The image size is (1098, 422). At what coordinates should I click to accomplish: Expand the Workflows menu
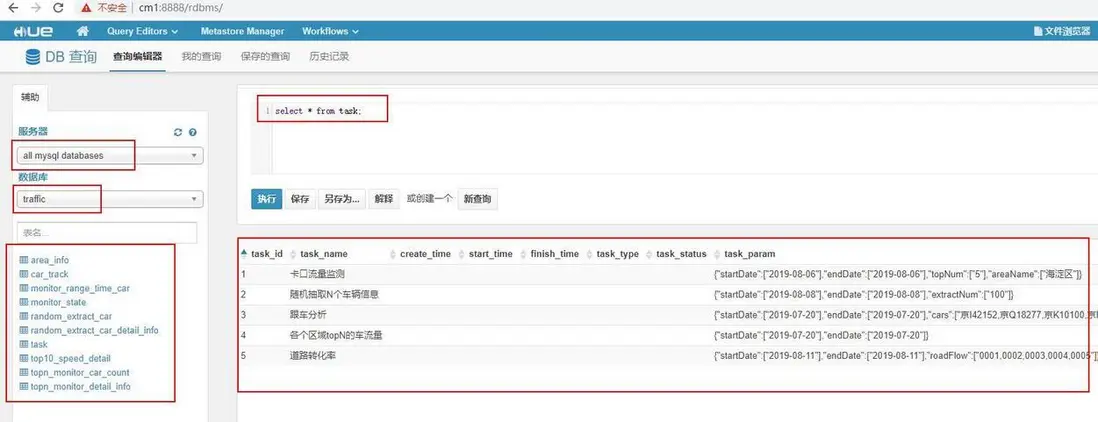(330, 31)
